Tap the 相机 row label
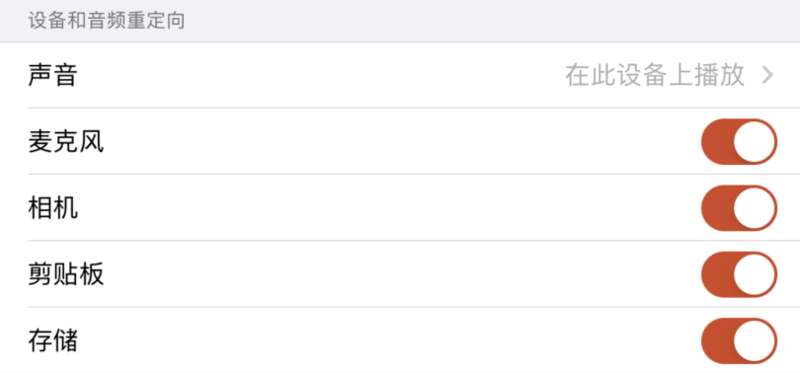 coord(53,208)
